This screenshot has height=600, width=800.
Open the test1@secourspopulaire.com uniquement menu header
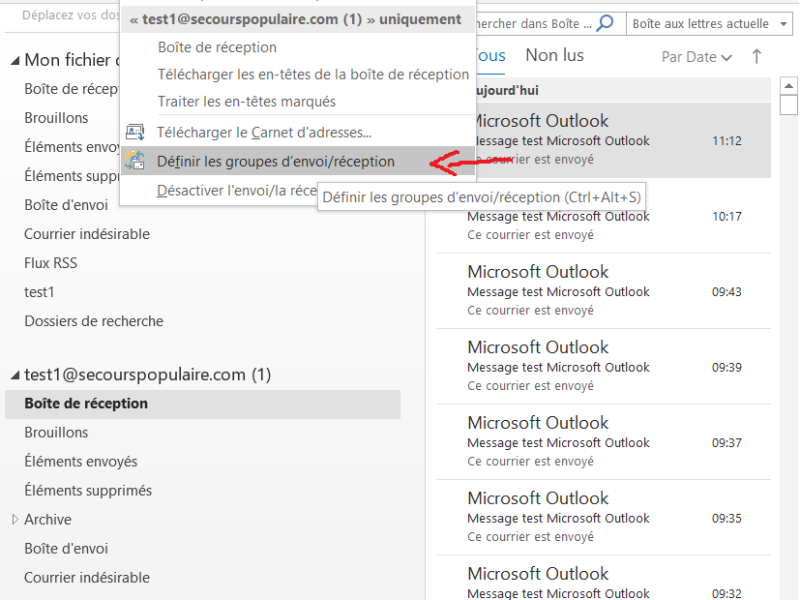[x=297, y=19]
